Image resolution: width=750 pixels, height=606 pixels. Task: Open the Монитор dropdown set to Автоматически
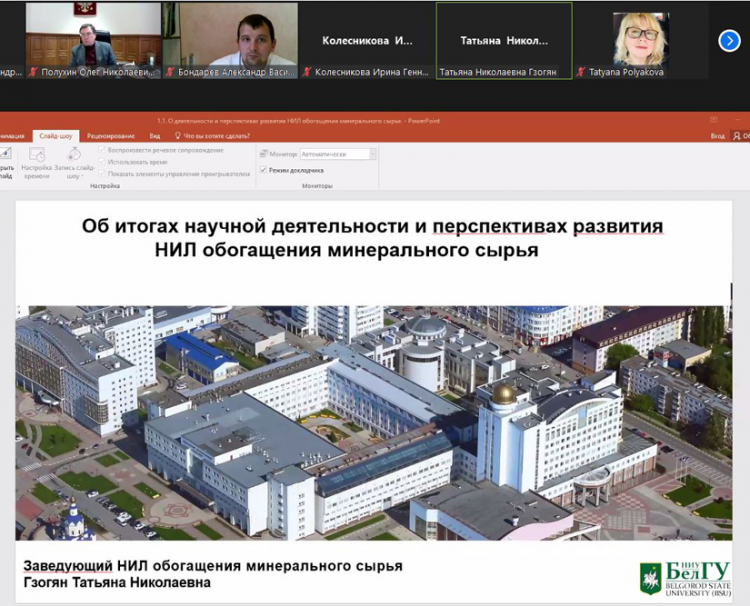pos(338,154)
